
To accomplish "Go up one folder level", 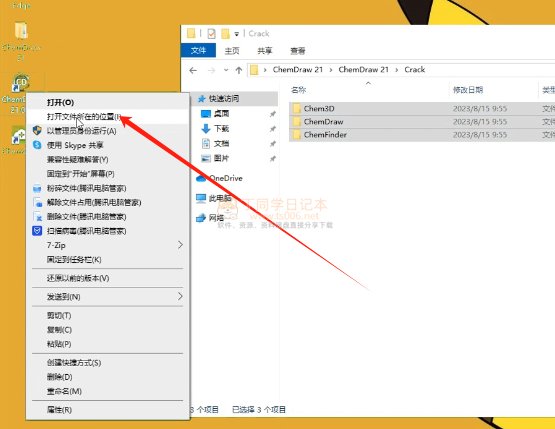I will [239, 70].
